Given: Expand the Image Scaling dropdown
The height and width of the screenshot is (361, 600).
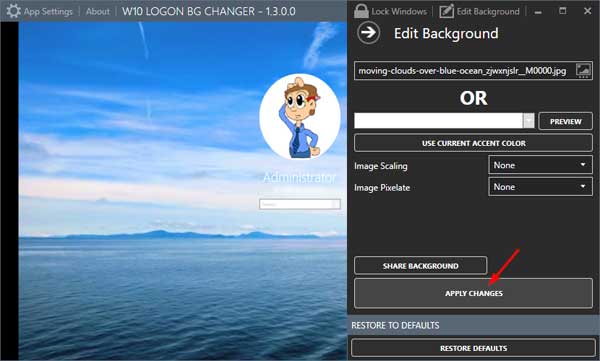Looking at the screenshot, I should click(x=540, y=165).
